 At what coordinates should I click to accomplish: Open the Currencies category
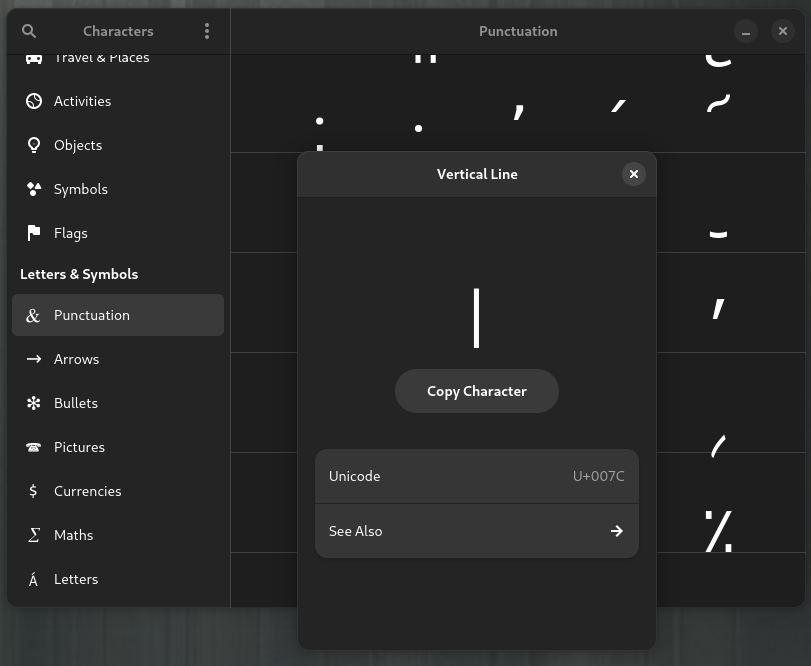point(118,491)
